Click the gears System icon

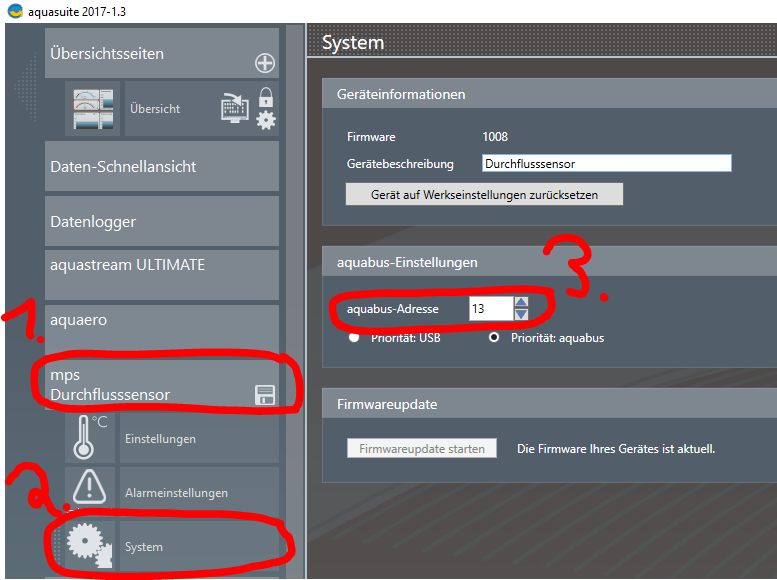[91, 546]
